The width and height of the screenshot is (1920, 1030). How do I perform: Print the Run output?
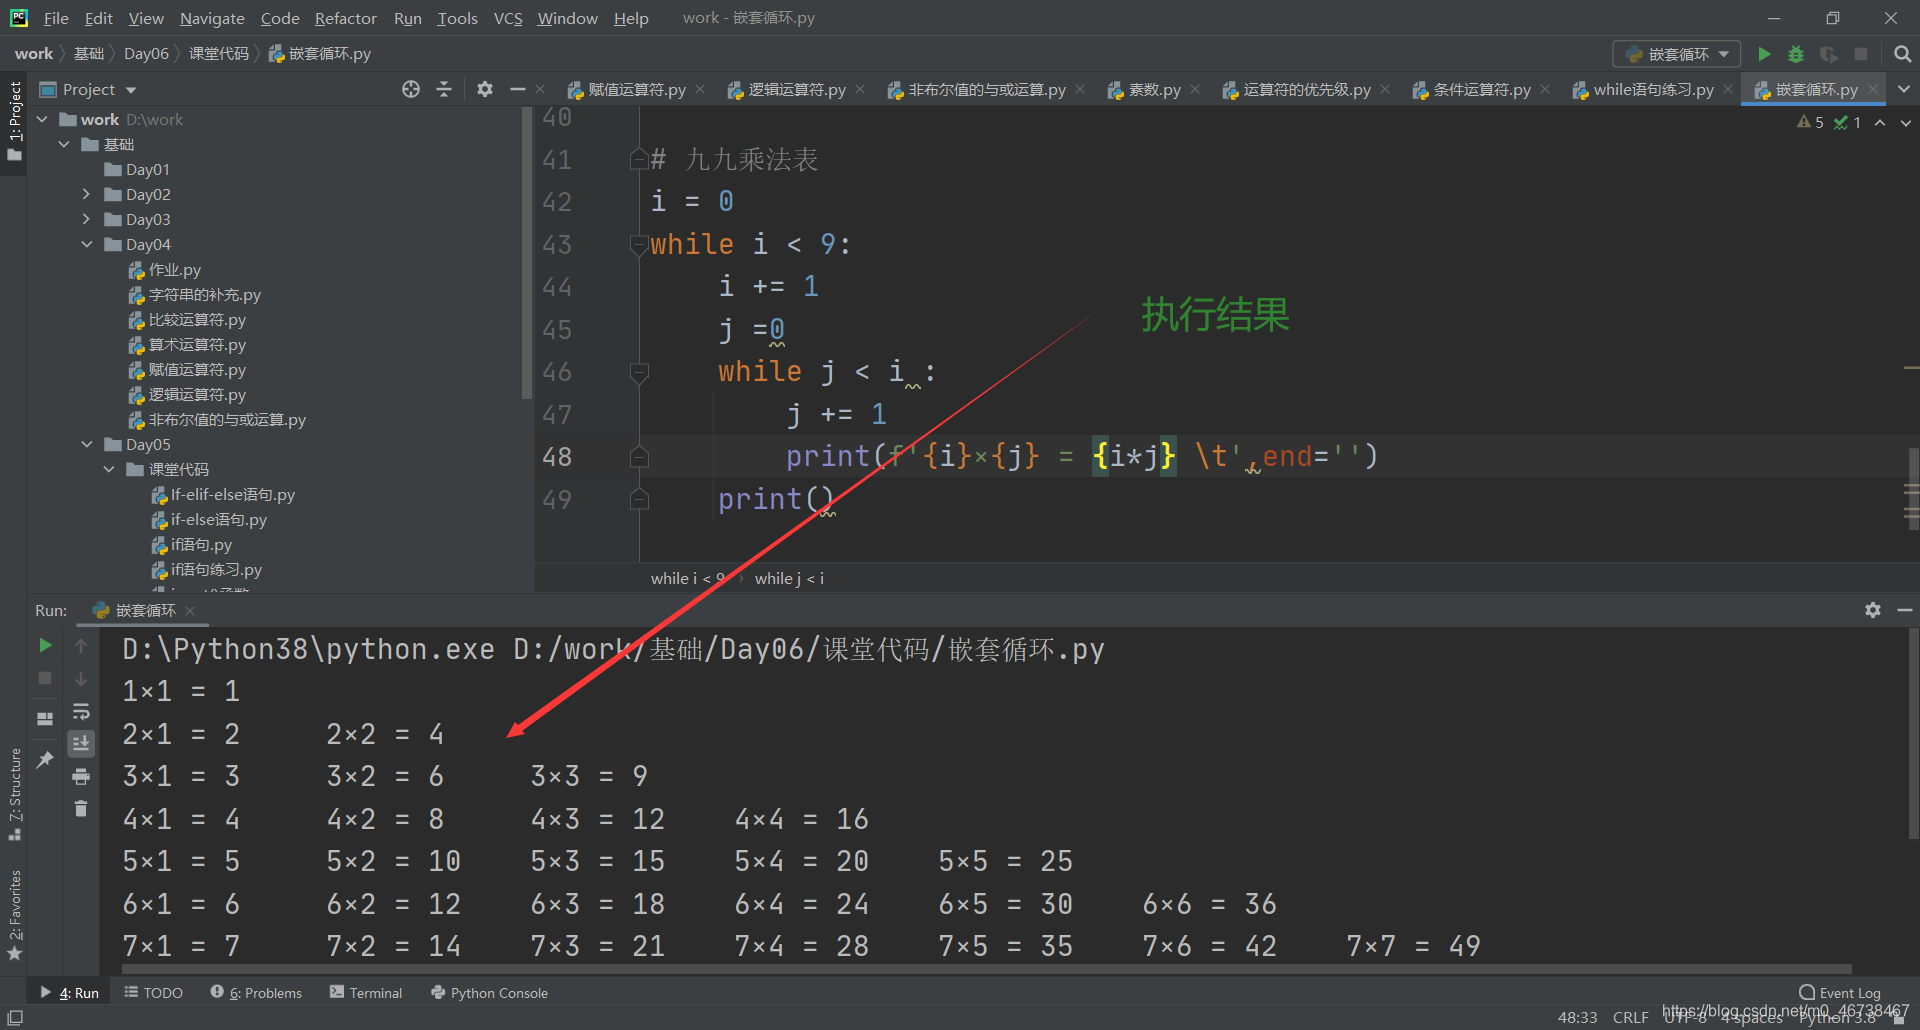pyautogui.click(x=81, y=776)
